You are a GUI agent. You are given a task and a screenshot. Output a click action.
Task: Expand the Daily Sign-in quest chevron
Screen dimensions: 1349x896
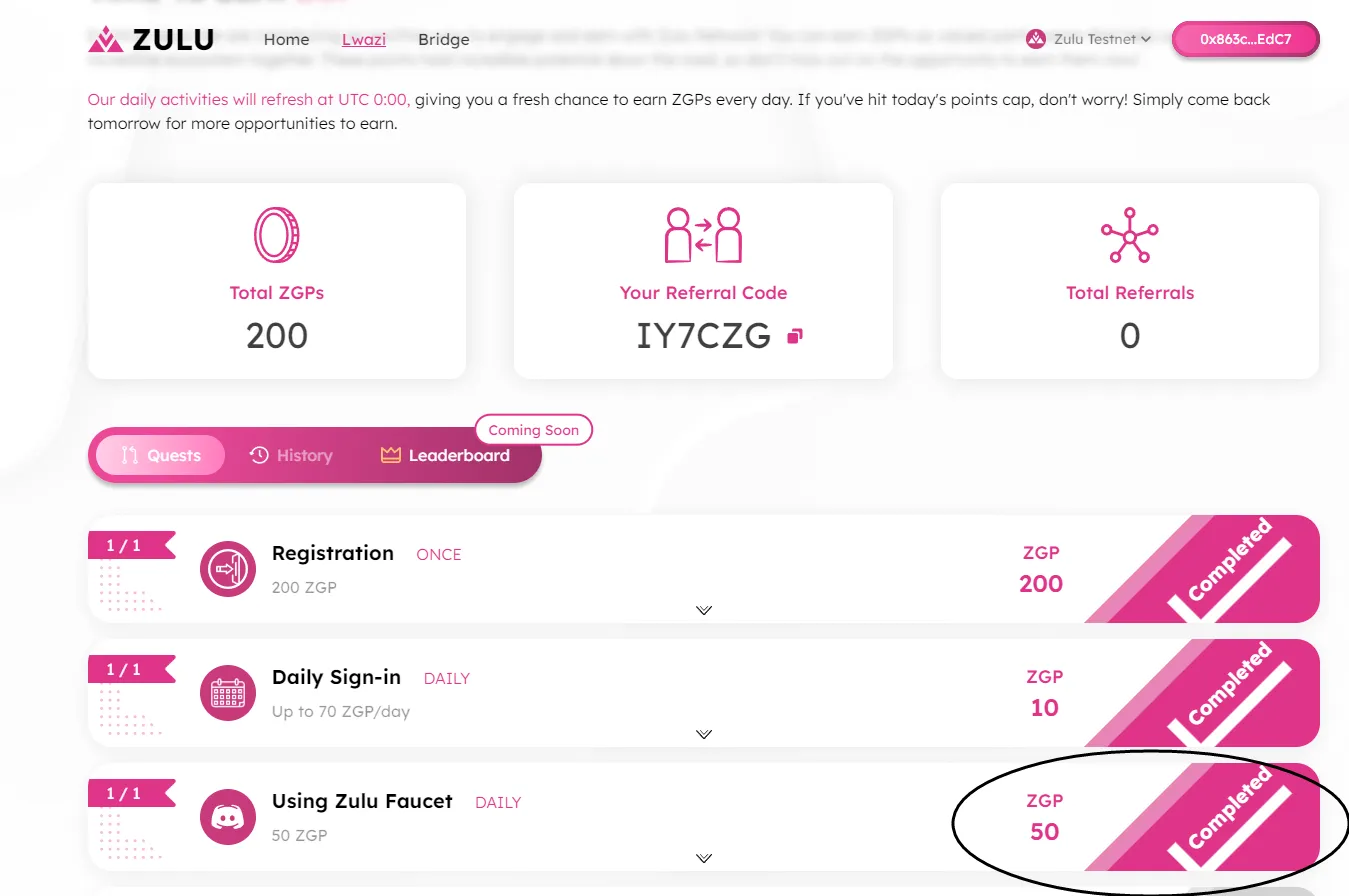[704, 734]
